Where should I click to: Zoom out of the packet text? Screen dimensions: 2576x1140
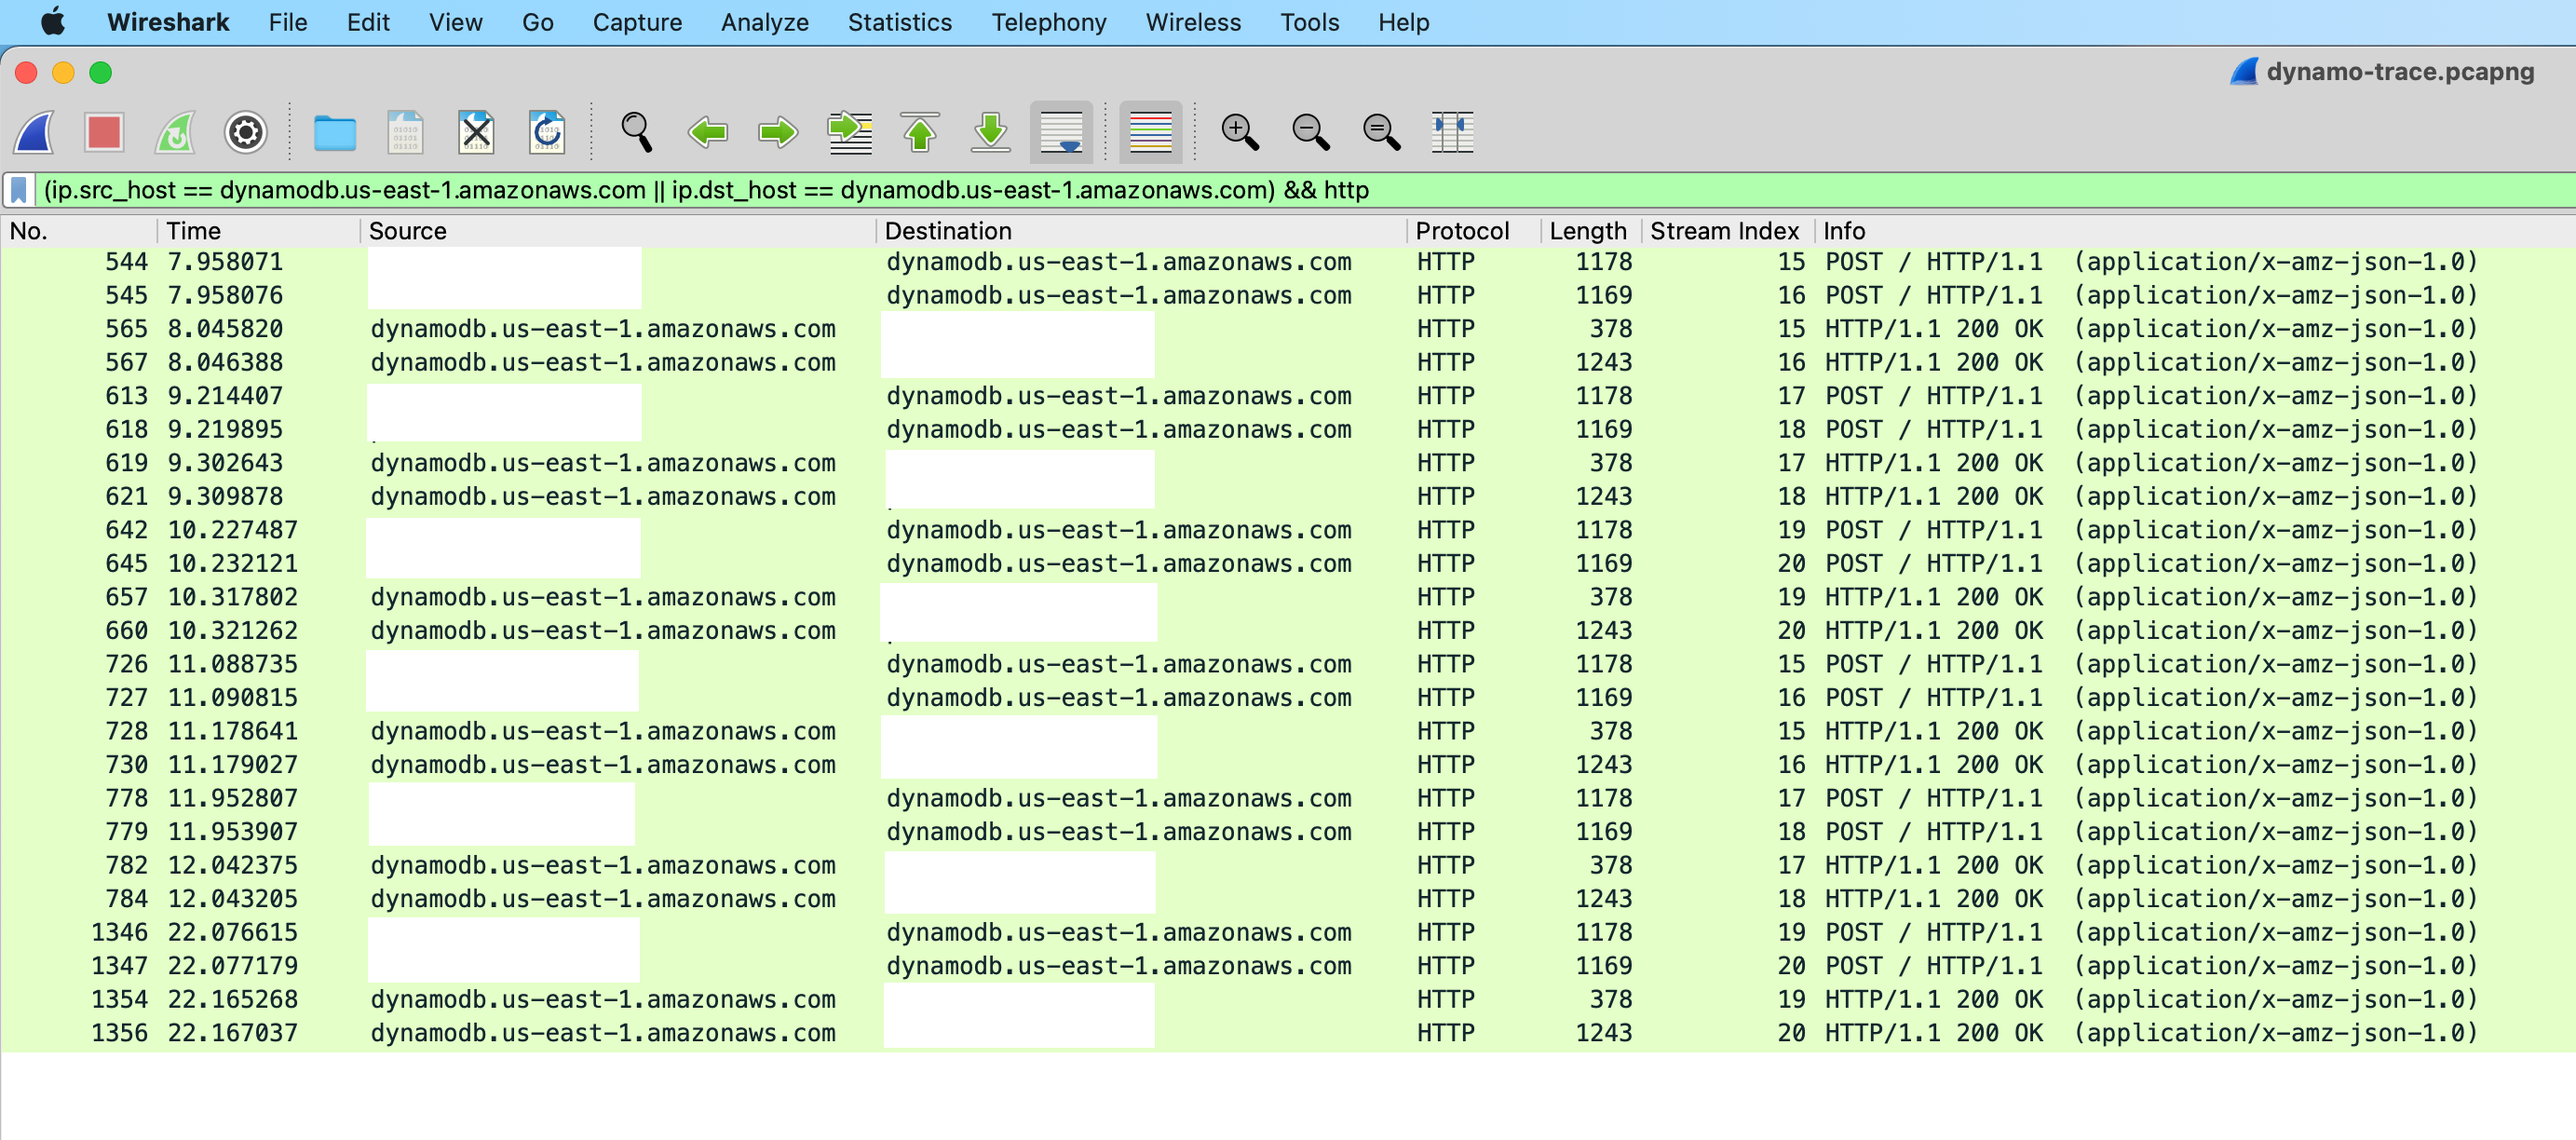click(x=1311, y=132)
